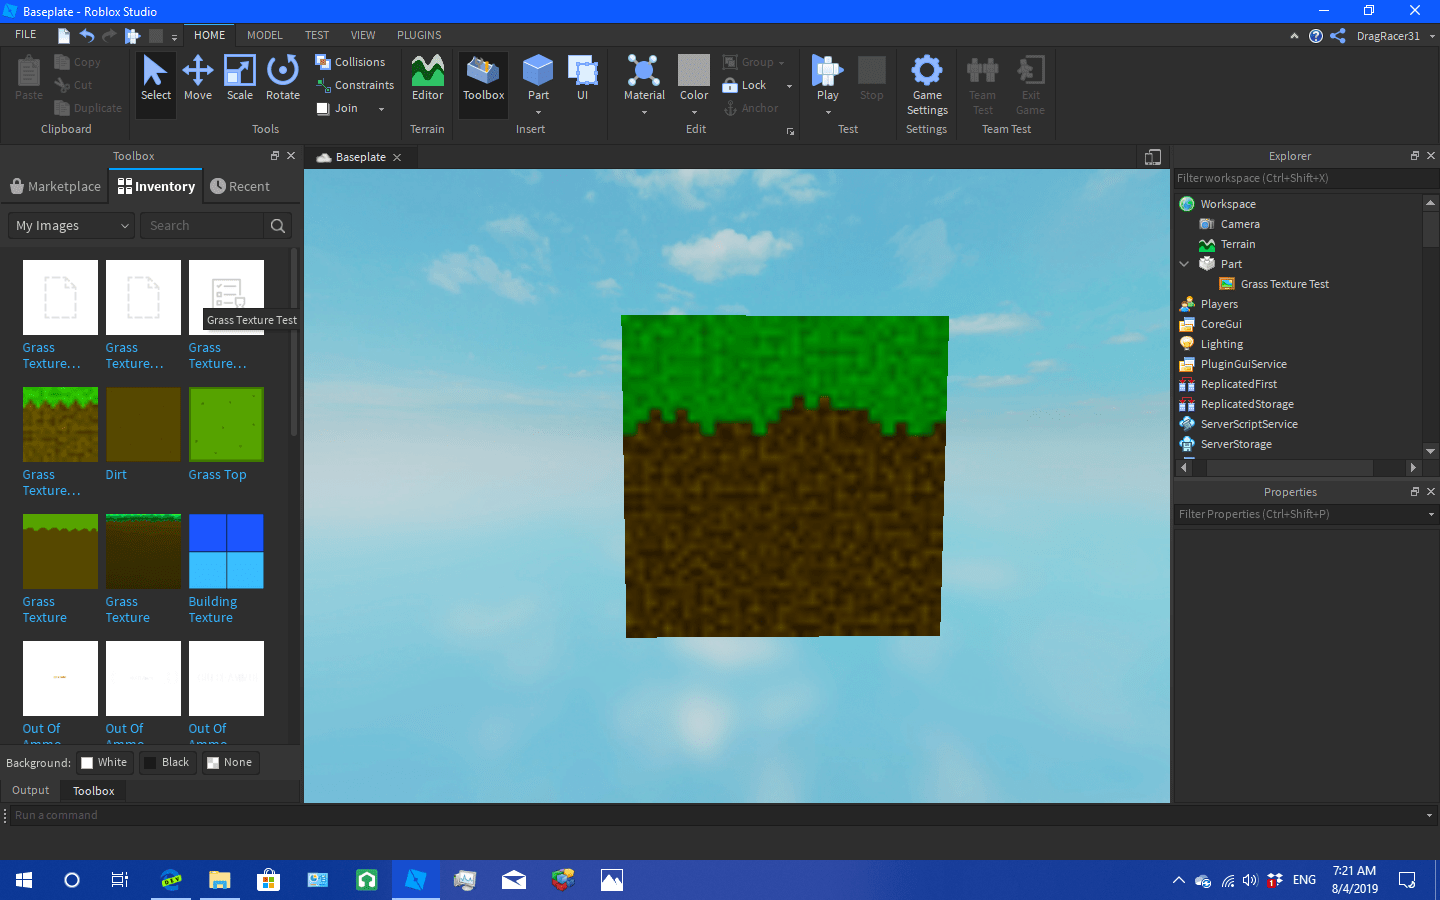The height and width of the screenshot is (900, 1440).
Task: Open the UI insert tool
Action: click(x=582, y=79)
